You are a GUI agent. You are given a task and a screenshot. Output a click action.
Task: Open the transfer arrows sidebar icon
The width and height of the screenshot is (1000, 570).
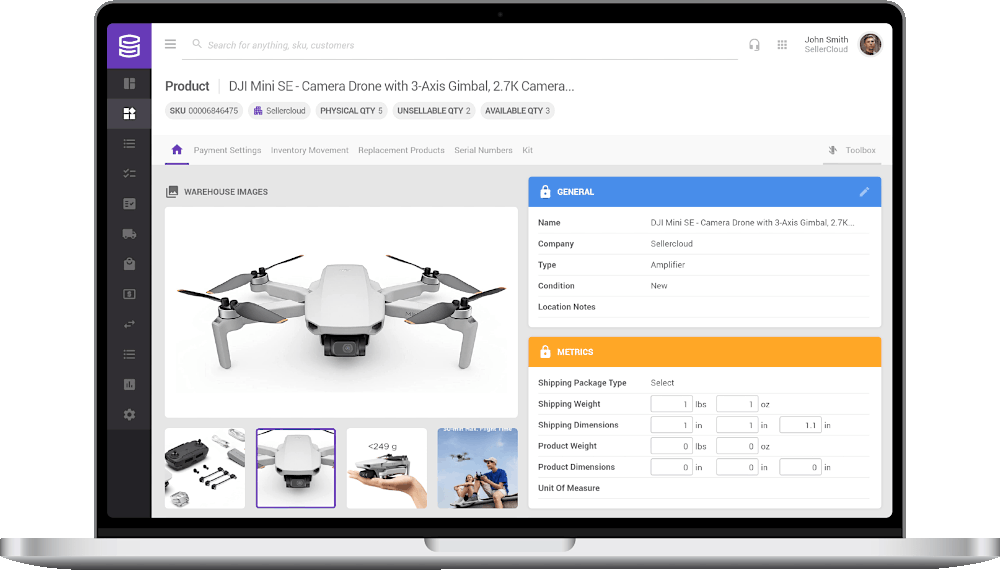pyautogui.click(x=129, y=324)
